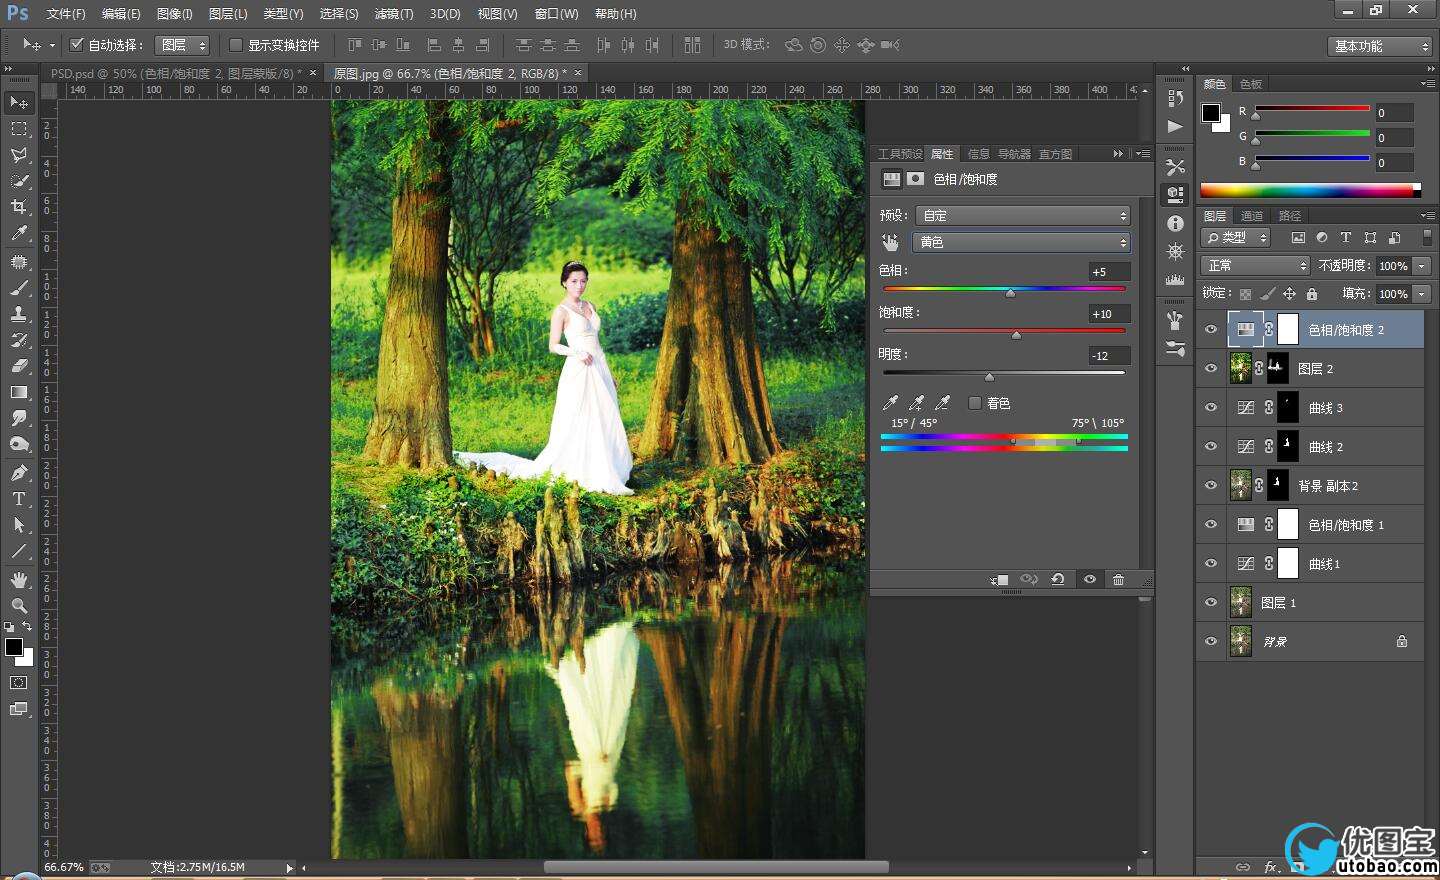Viewport: 1440px width, 880px height.
Task: Hide the 色相/饱和度 2 layer
Action: point(1211,330)
